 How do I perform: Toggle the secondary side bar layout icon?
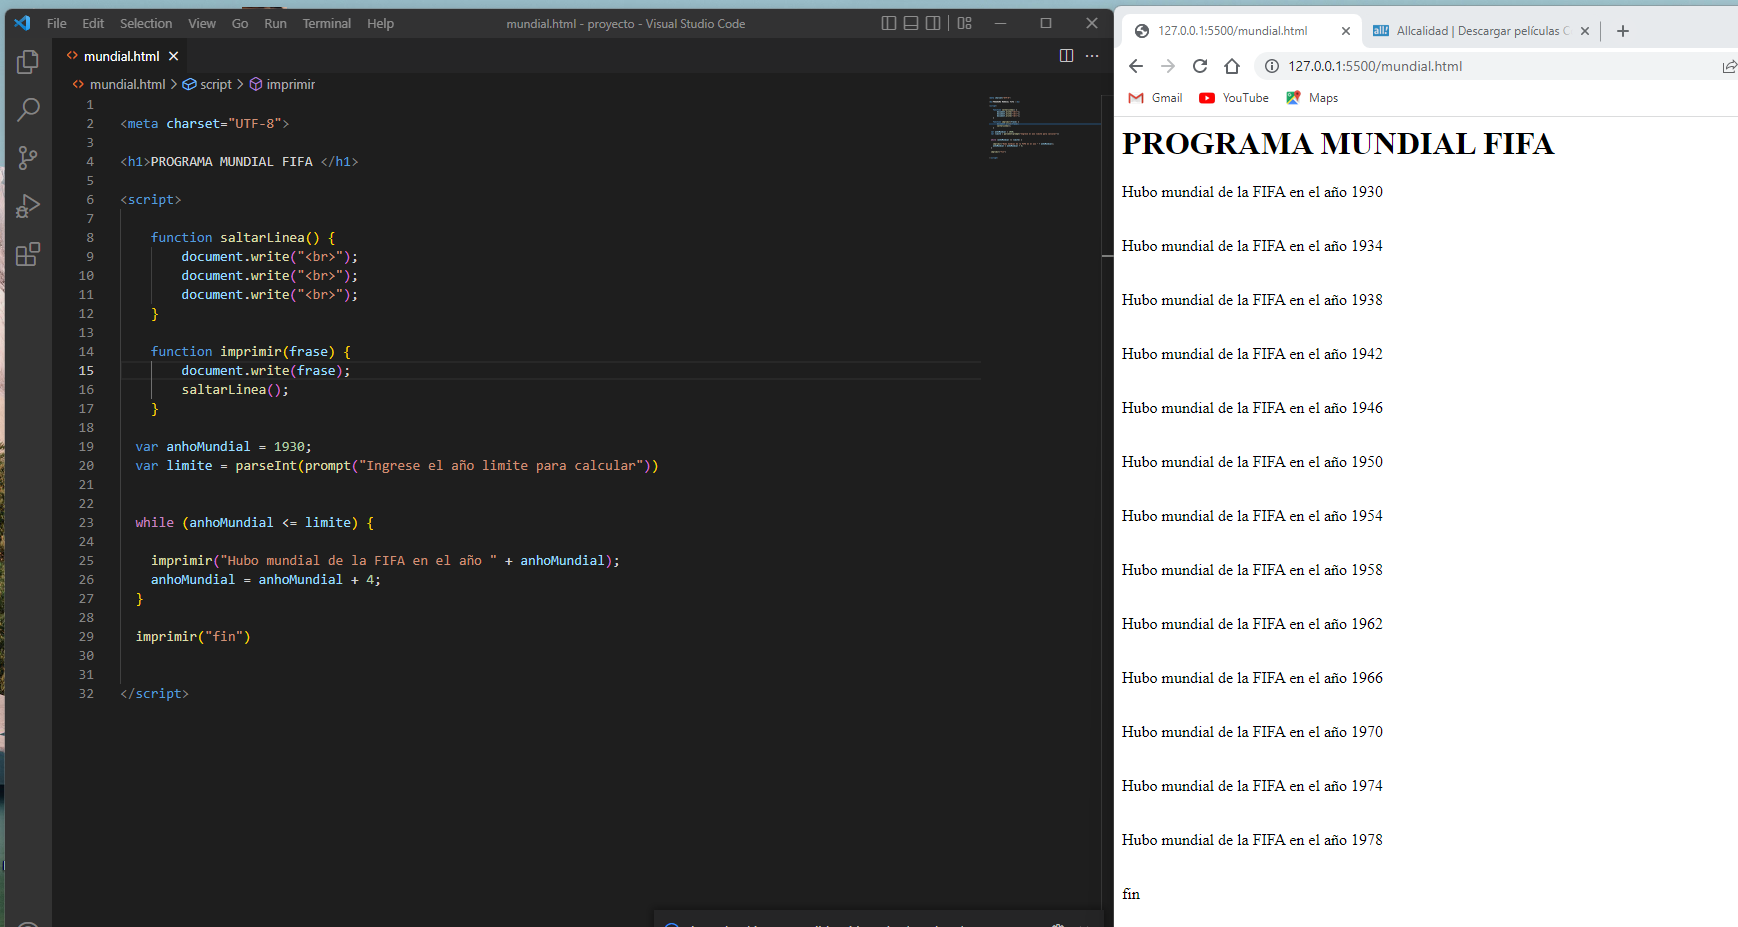click(933, 23)
